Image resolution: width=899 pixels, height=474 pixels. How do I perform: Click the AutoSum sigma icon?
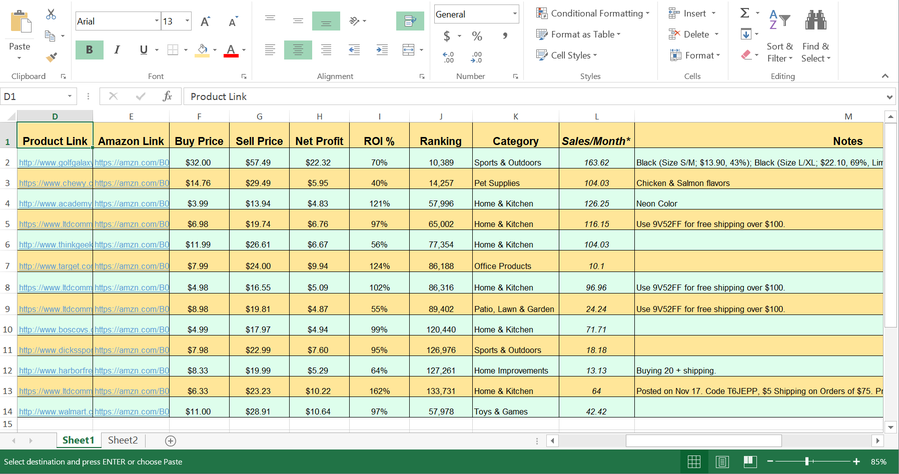pyautogui.click(x=745, y=13)
